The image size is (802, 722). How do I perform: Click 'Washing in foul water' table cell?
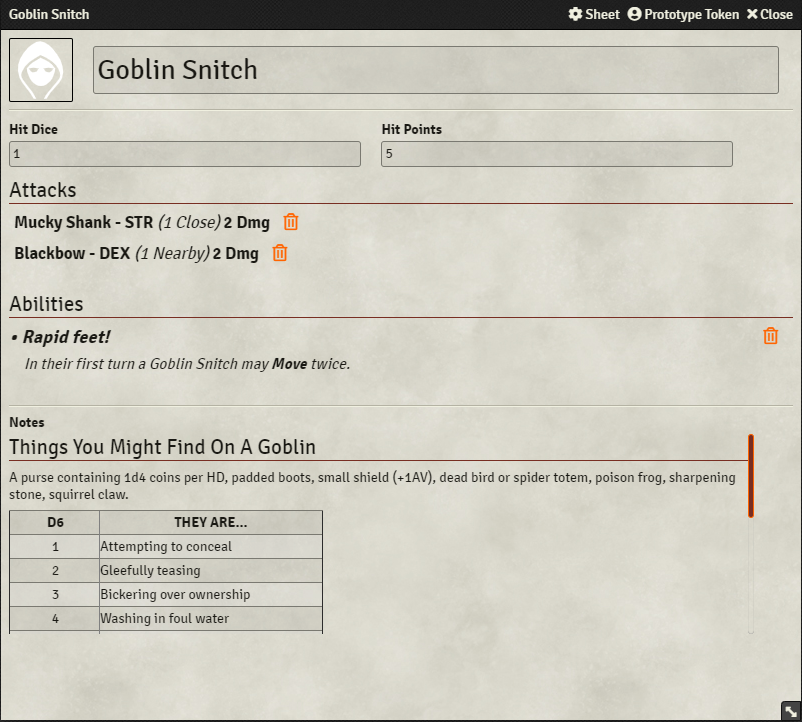211,619
